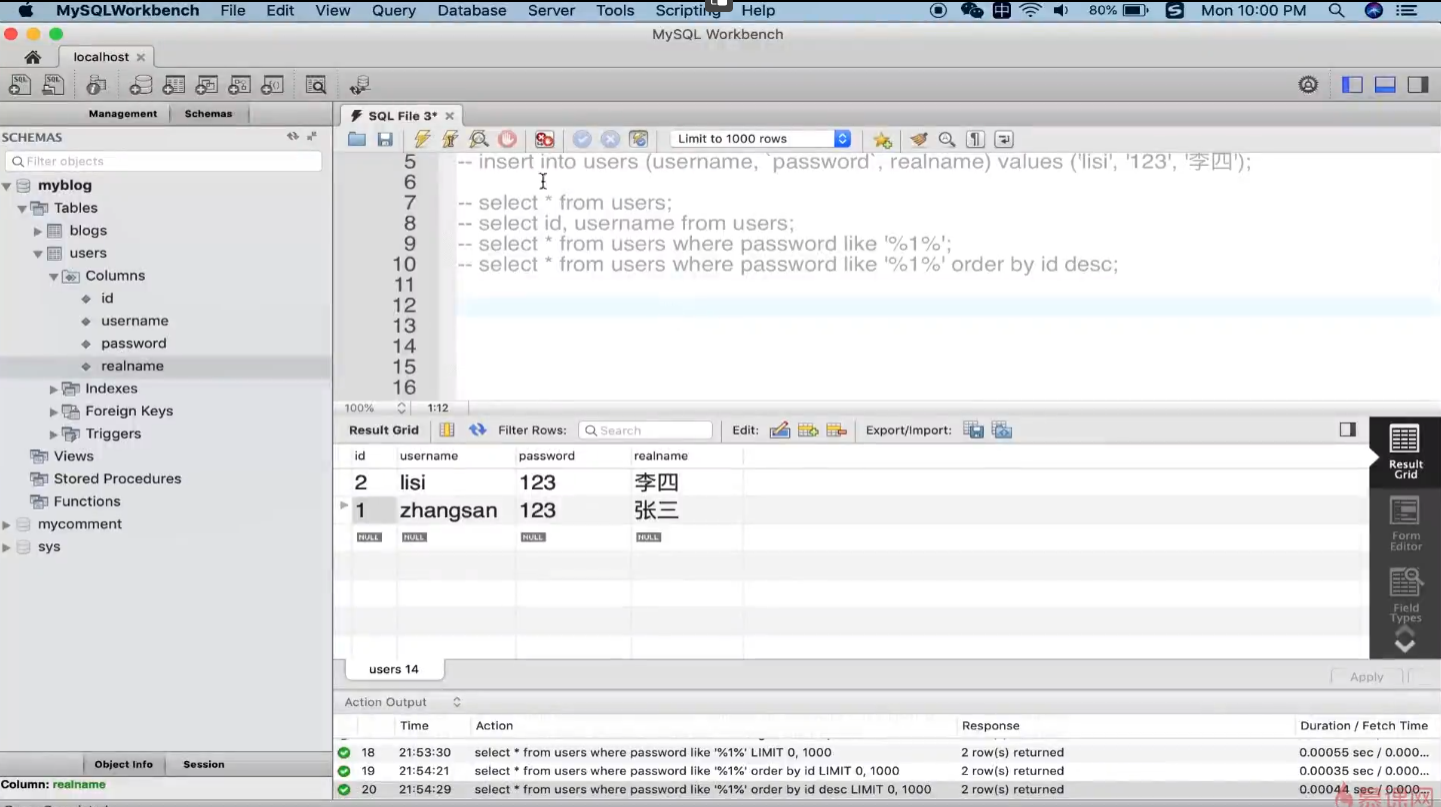
Task: Toggle word wrapping in the editor
Action: 1004,139
